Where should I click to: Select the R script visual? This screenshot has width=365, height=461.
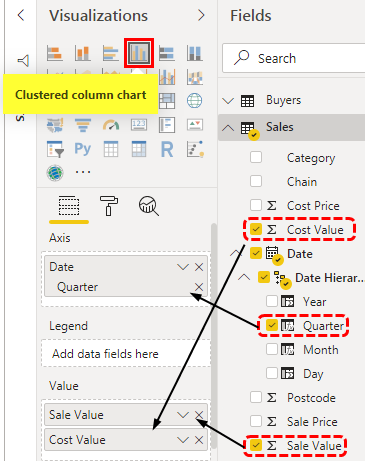click(167, 149)
